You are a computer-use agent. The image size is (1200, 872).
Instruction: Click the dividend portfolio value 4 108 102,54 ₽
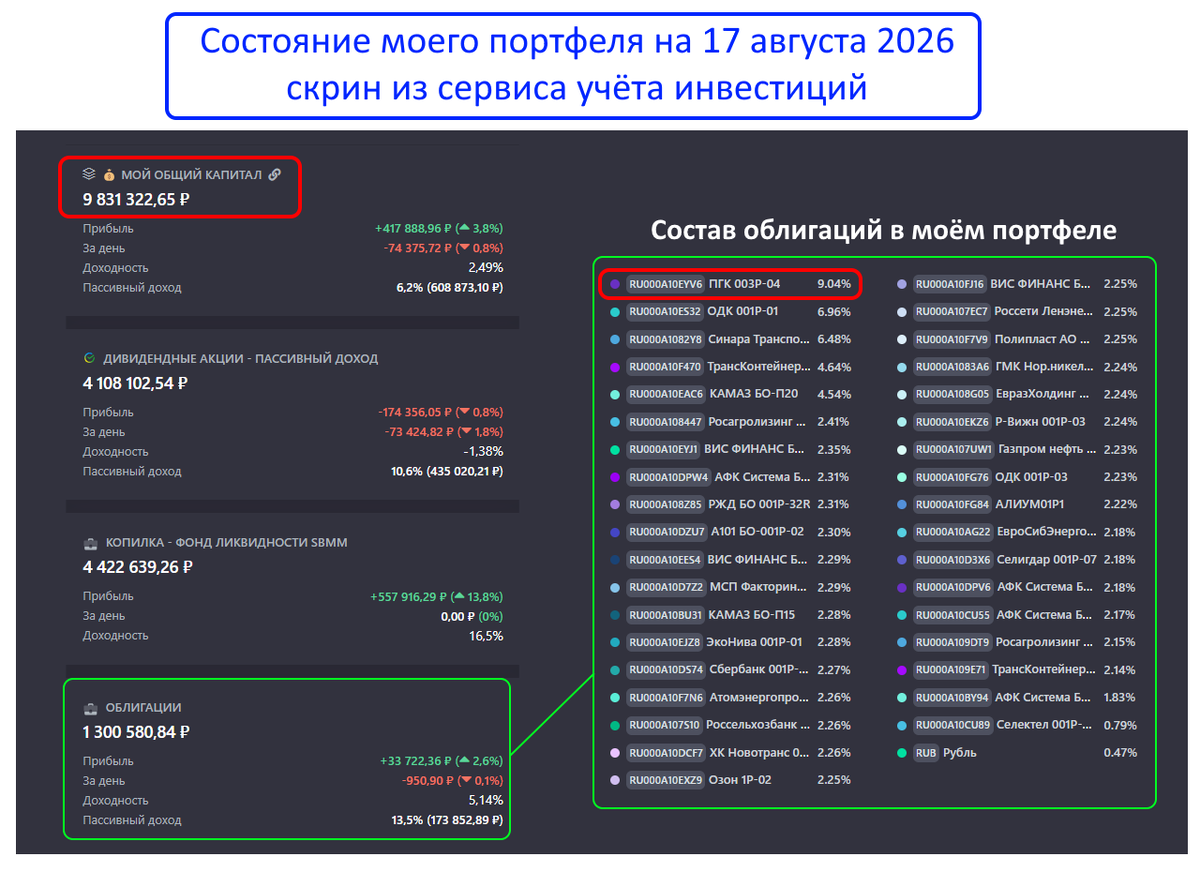[x=136, y=383]
